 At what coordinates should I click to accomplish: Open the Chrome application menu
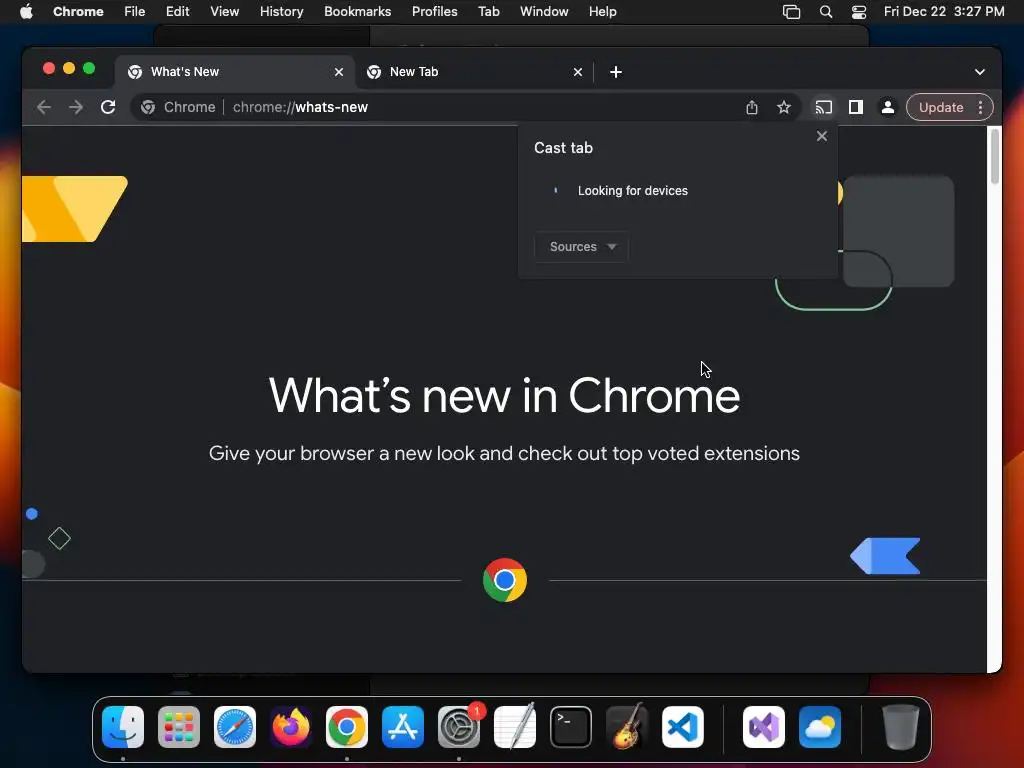[78, 12]
